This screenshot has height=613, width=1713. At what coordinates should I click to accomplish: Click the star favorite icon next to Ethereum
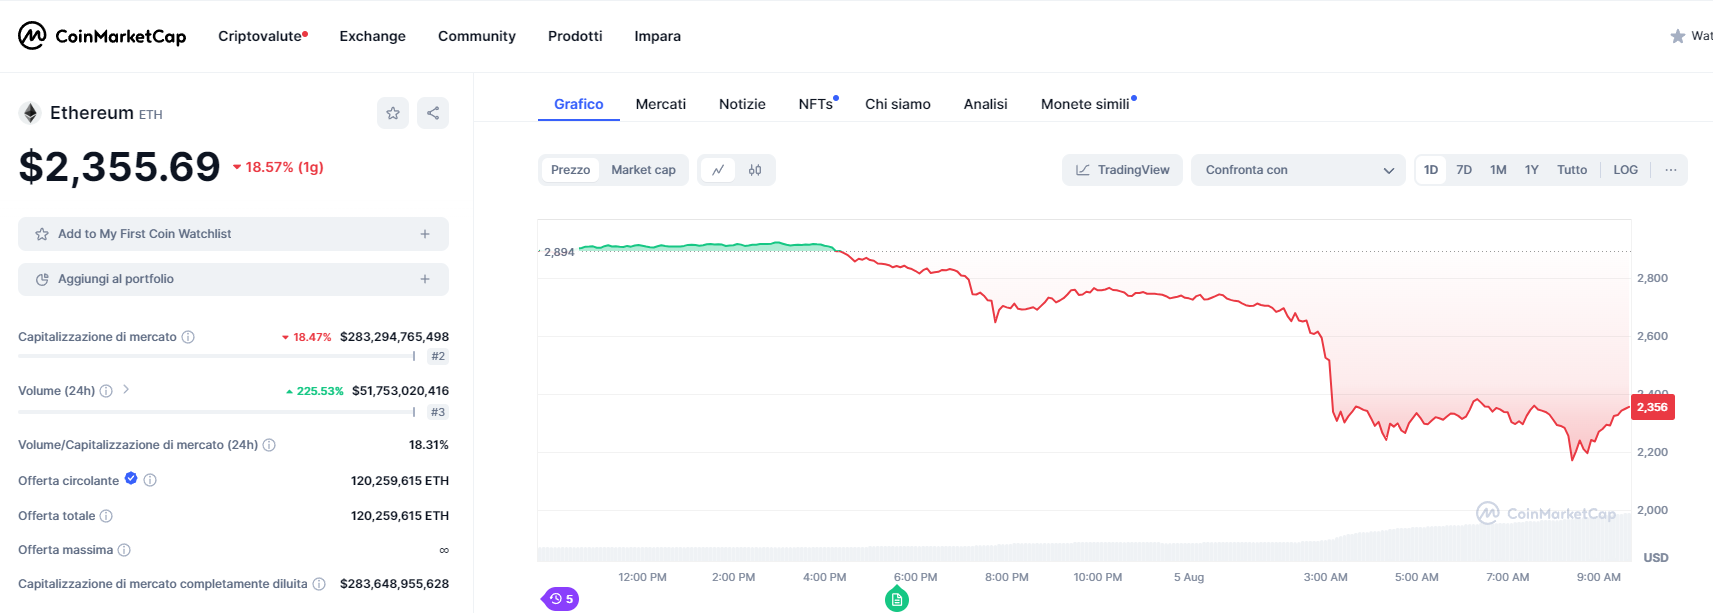[393, 113]
